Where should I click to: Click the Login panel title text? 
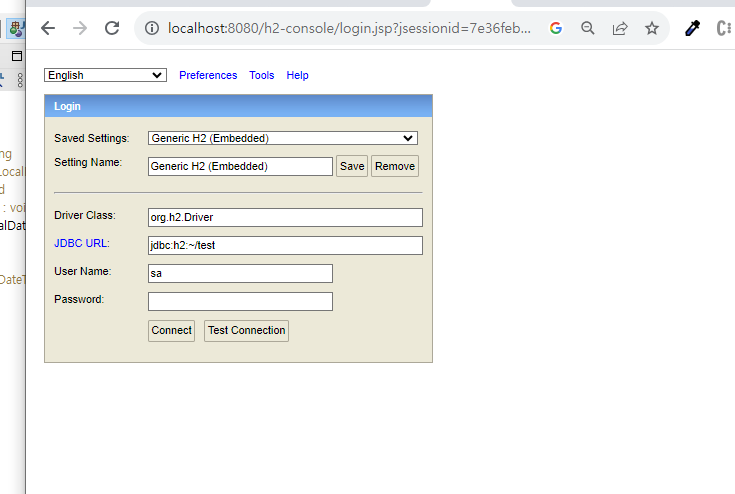(67, 106)
